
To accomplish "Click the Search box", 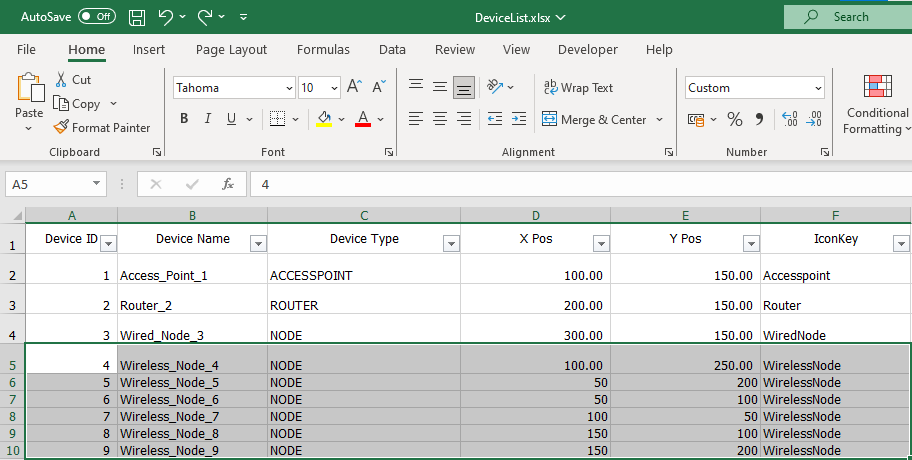I will [x=848, y=17].
